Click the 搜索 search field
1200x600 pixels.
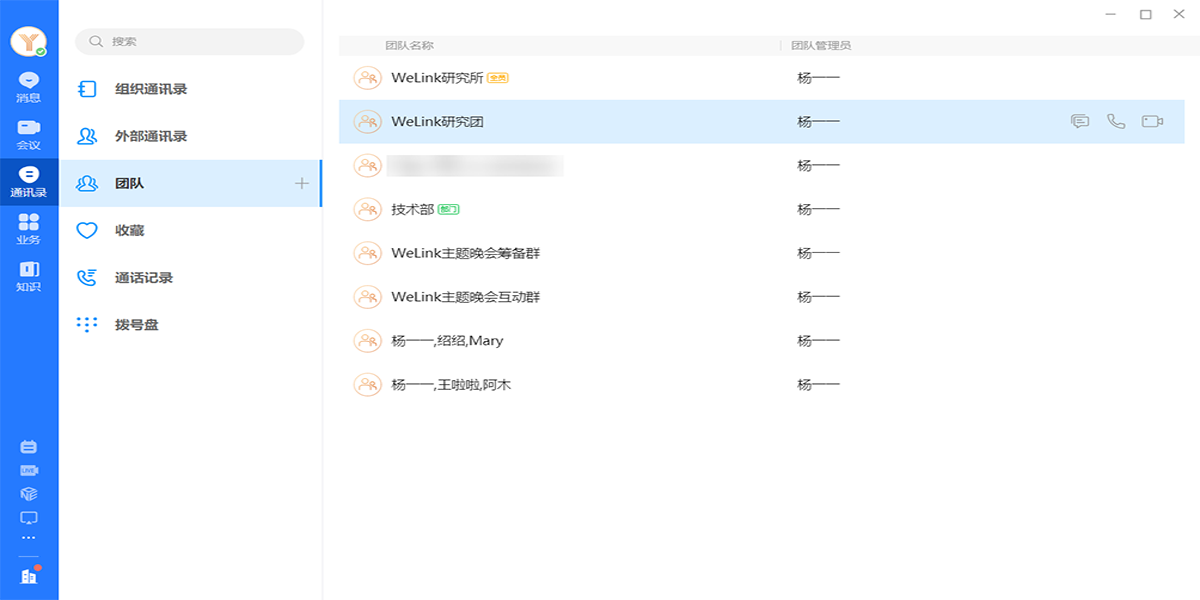tap(190, 41)
